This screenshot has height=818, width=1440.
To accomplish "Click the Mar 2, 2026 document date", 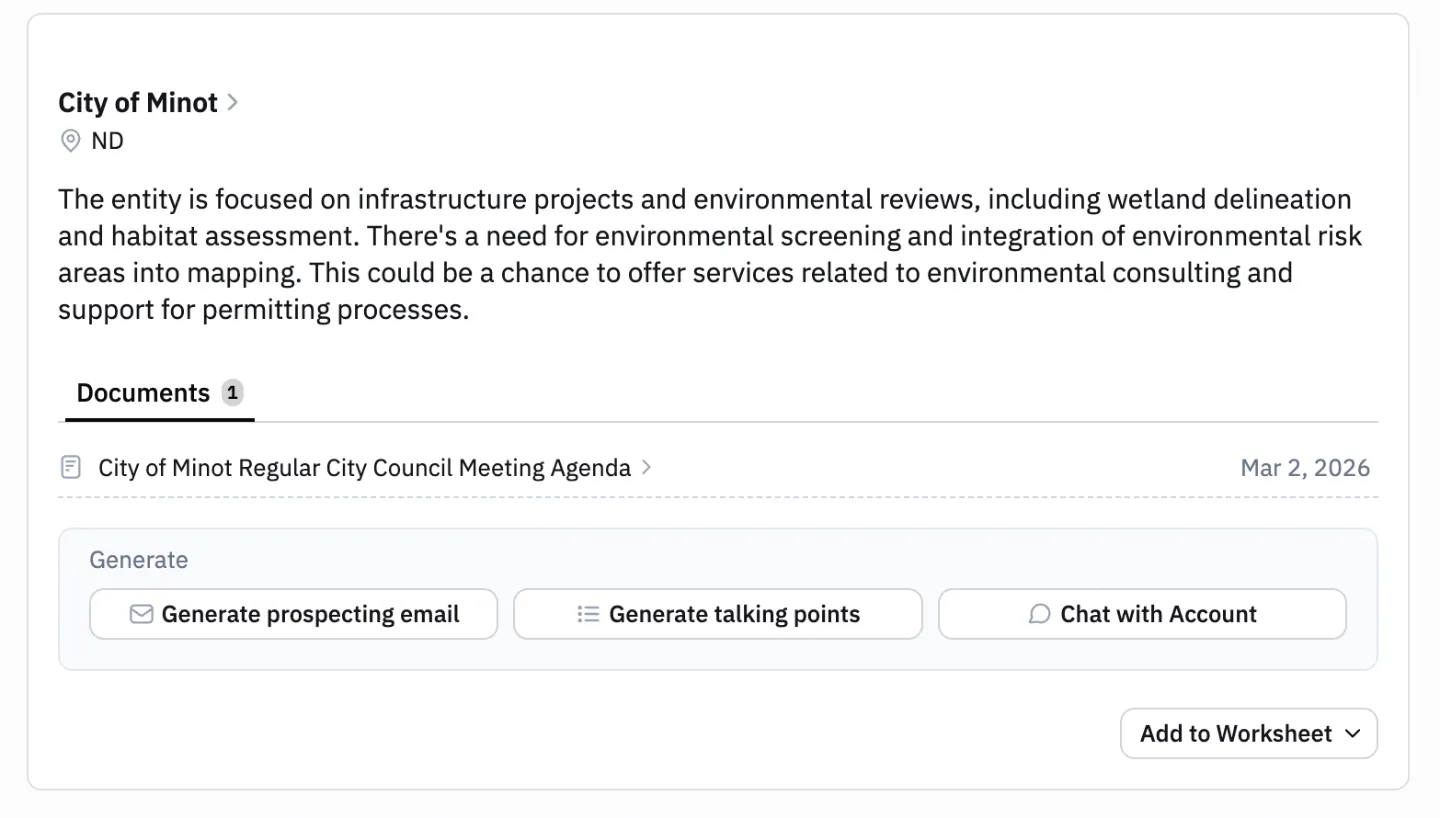I will 1305,468.
